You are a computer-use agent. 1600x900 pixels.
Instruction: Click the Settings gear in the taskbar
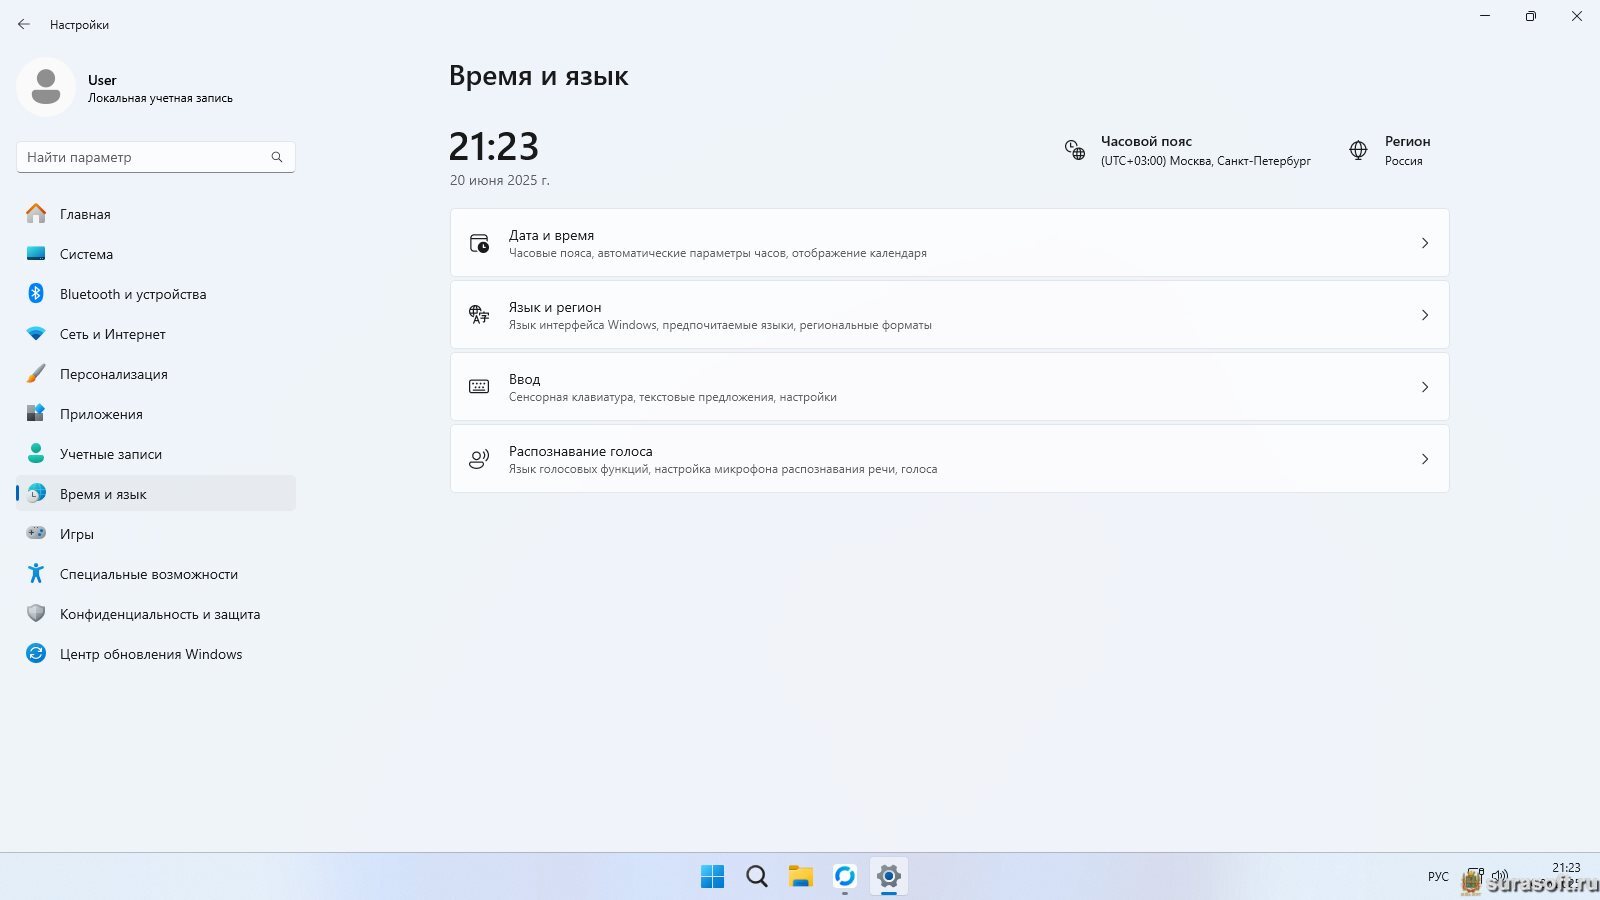point(889,877)
